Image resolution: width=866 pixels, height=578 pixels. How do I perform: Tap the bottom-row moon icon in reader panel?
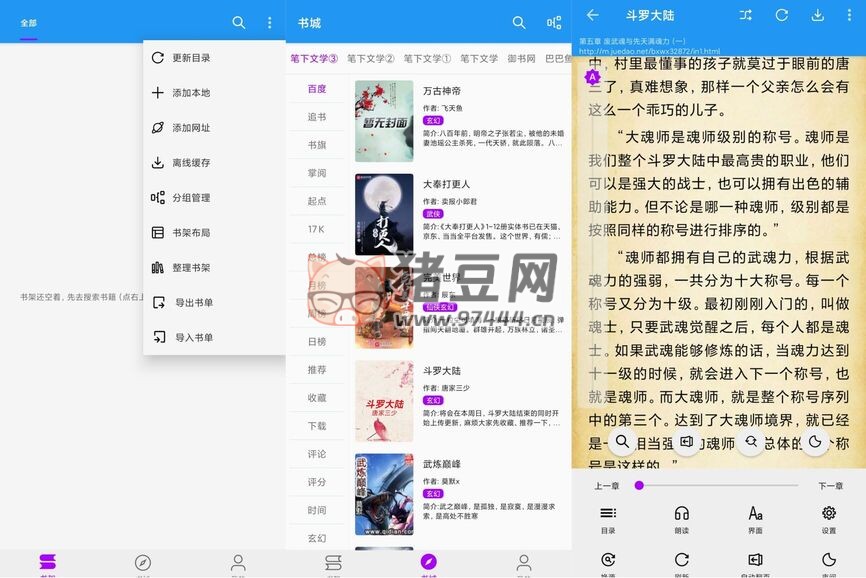pos(829,560)
